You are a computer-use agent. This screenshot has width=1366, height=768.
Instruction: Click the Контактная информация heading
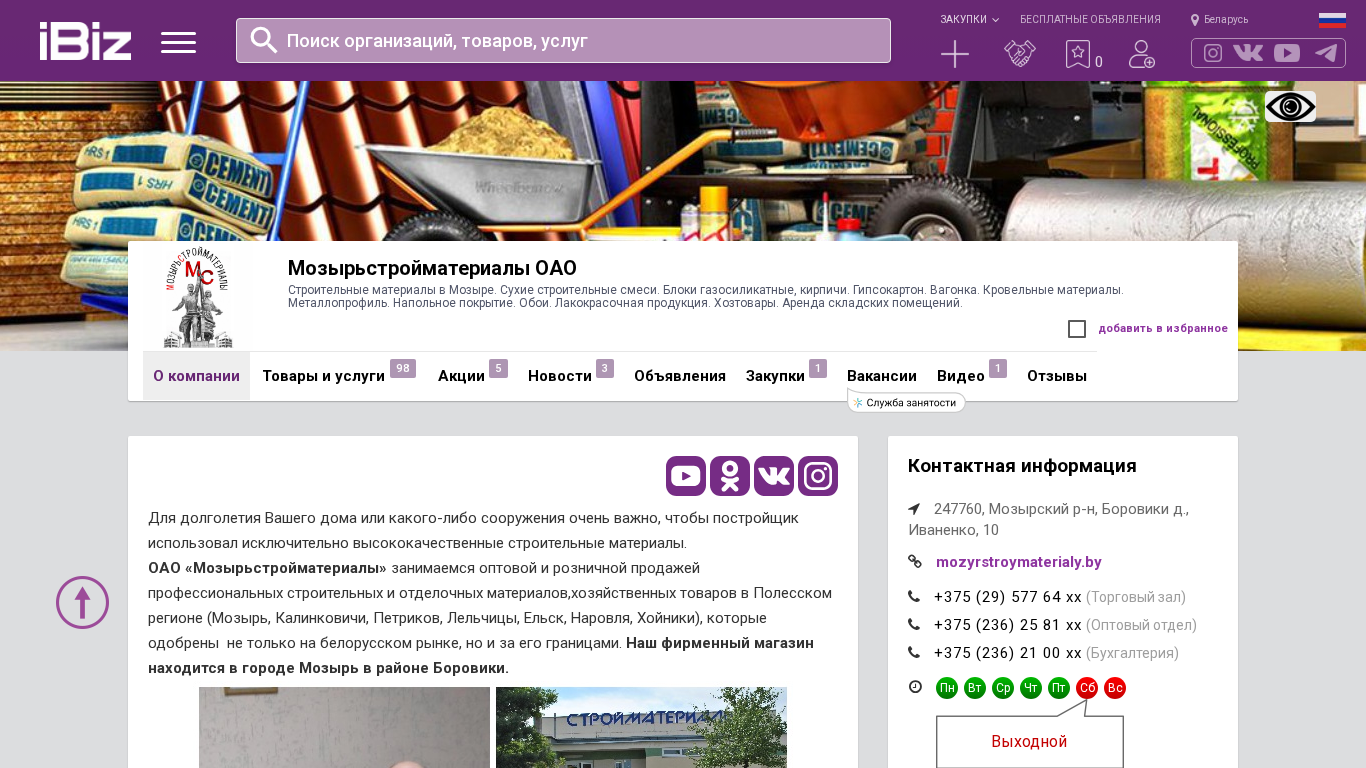[x=1022, y=466]
